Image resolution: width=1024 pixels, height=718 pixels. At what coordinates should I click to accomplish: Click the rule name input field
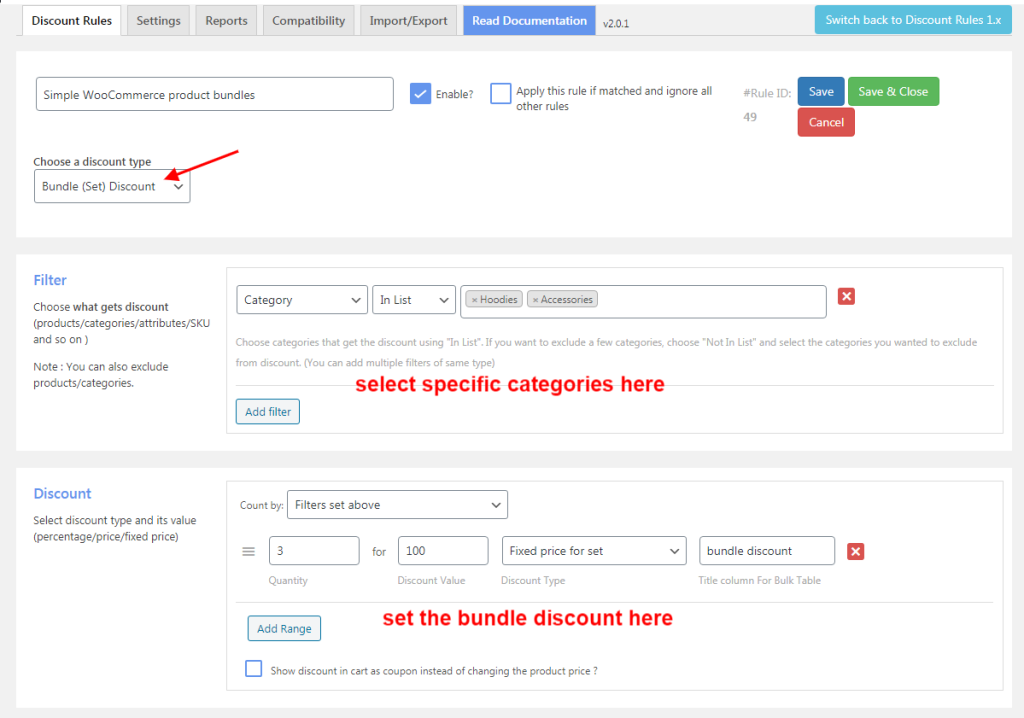(214, 94)
